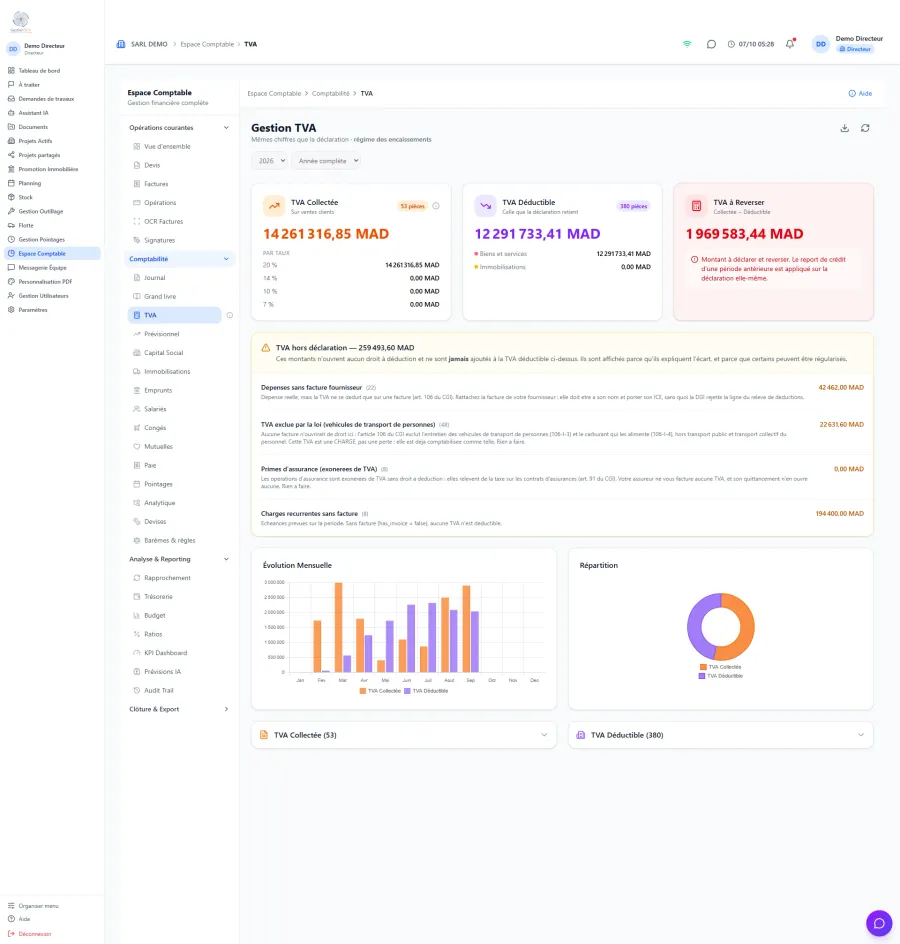Open Factures in Opérations courantes
This screenshot has height=944, width=900.
[156, 184]
